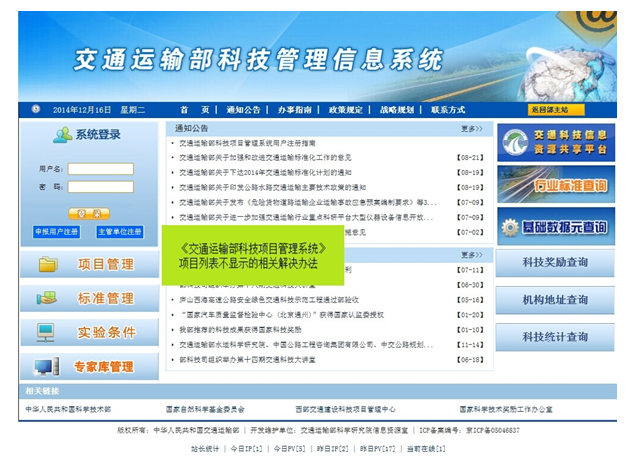Open the 行业标准查询 banner

pos(556,184)
